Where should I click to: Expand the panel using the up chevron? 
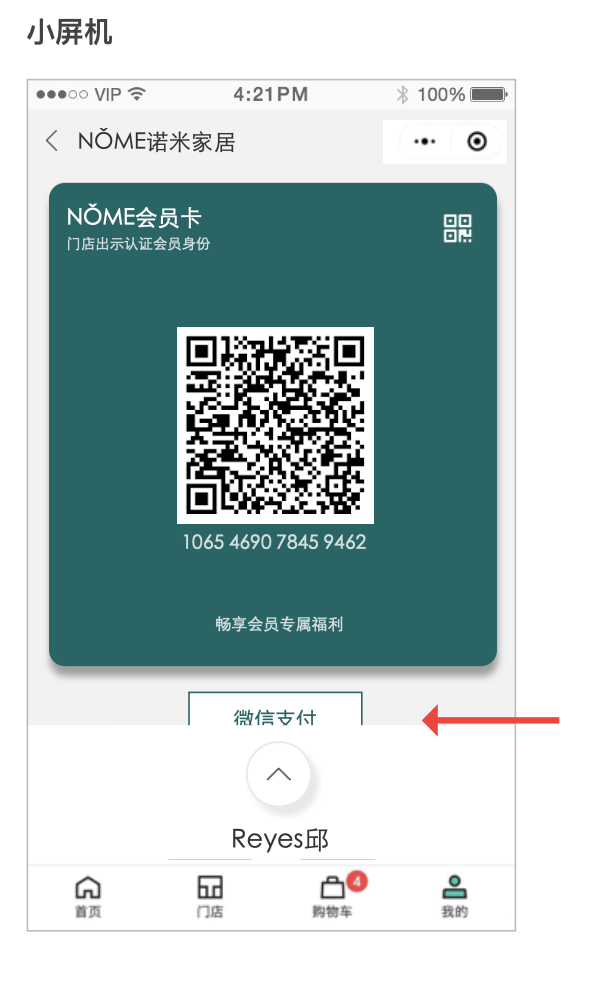(x=279, y=774)
